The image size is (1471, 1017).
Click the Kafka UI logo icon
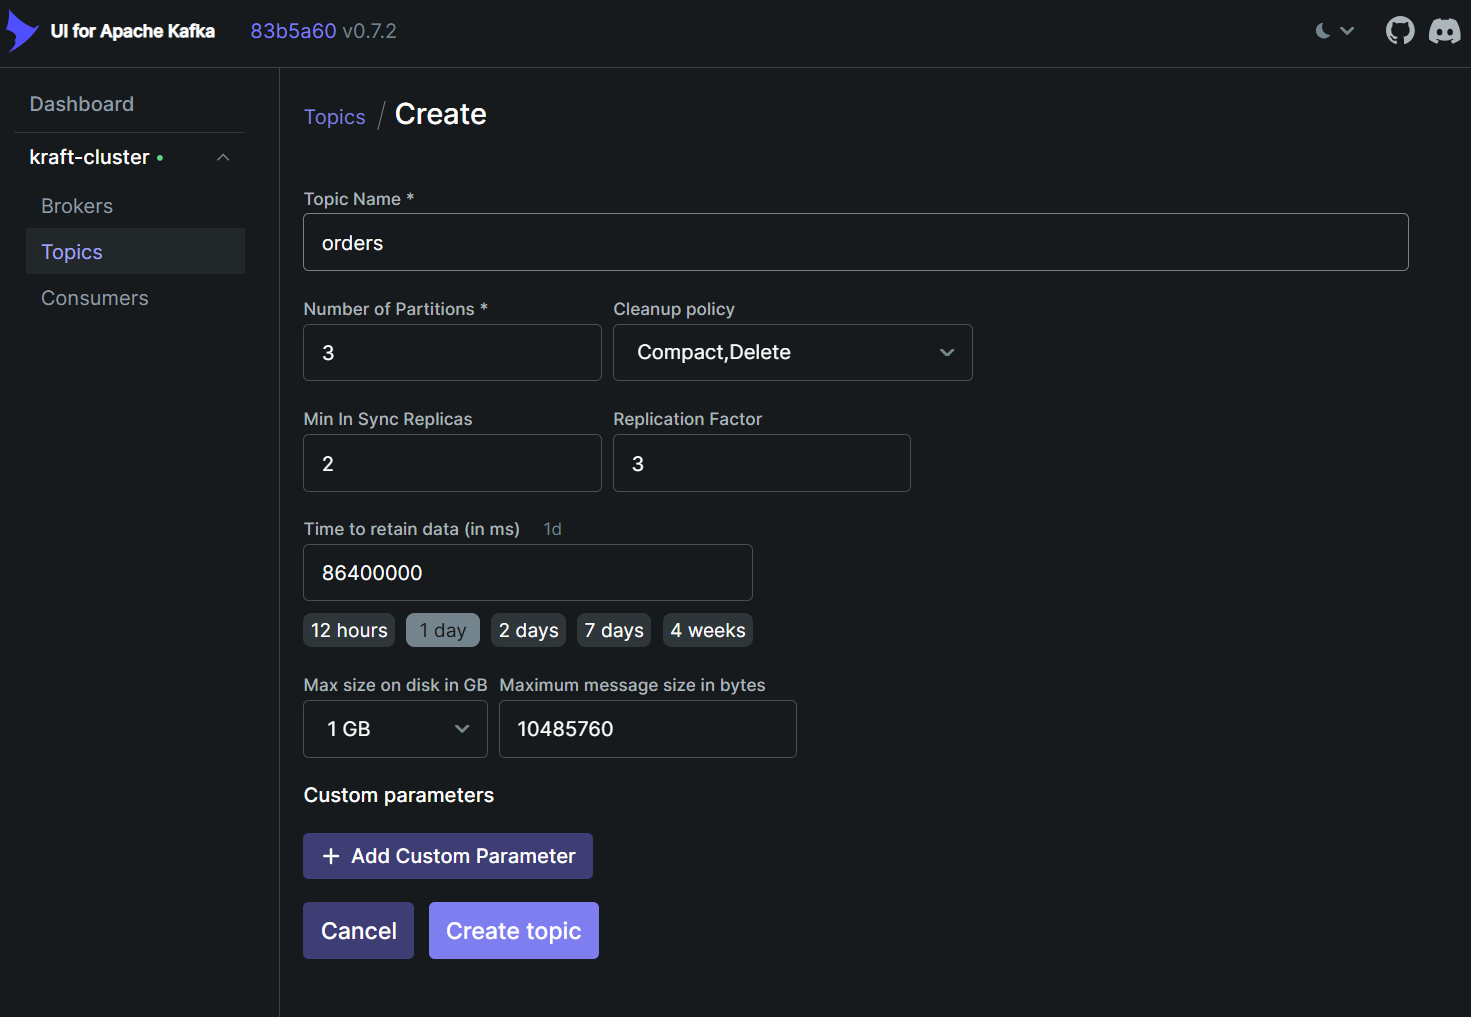pyautogui.click(x=21, y=32)
